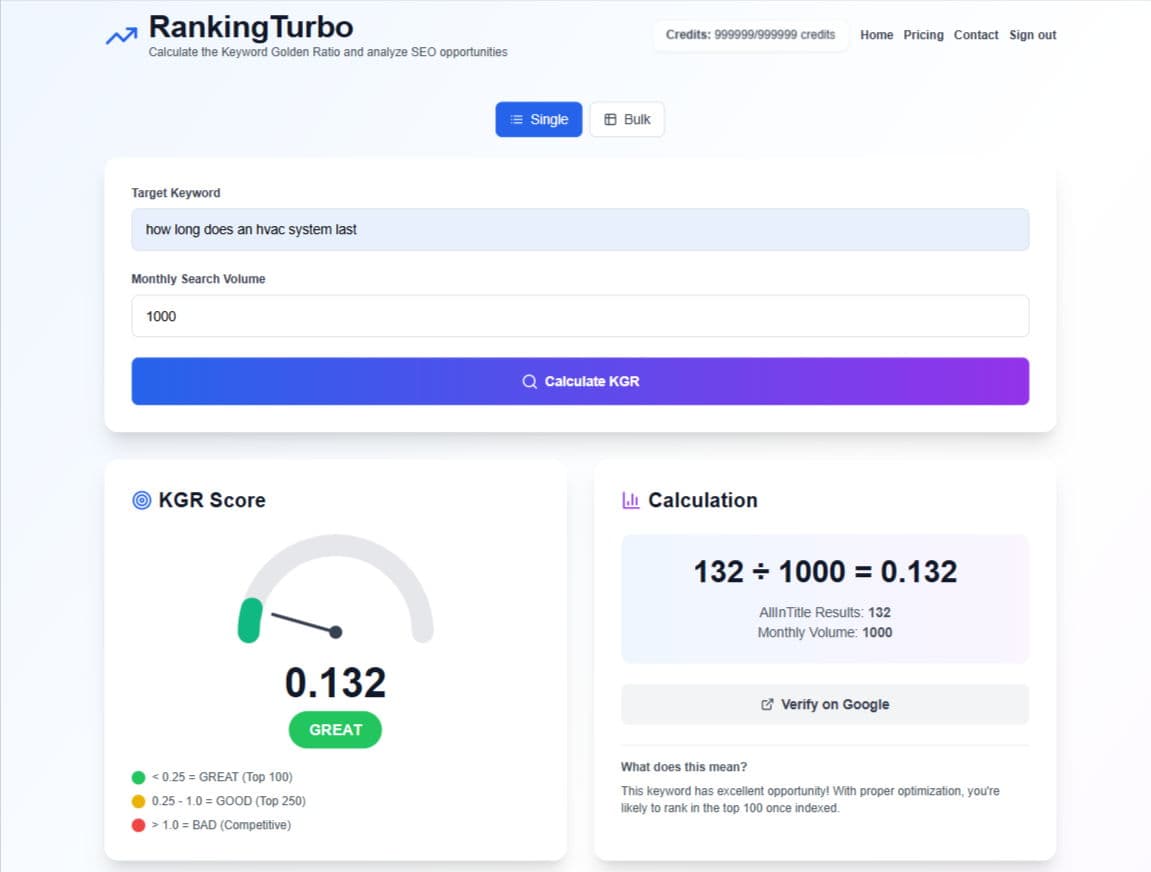The image size is (1151, 872).
Task: Open Verify on Google button
Action: pyautogui.click(x=825, y=704)
